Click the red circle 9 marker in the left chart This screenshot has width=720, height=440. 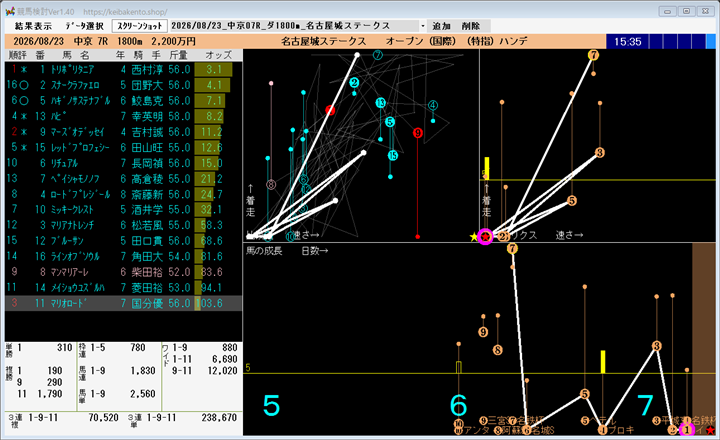pos(417,133)
